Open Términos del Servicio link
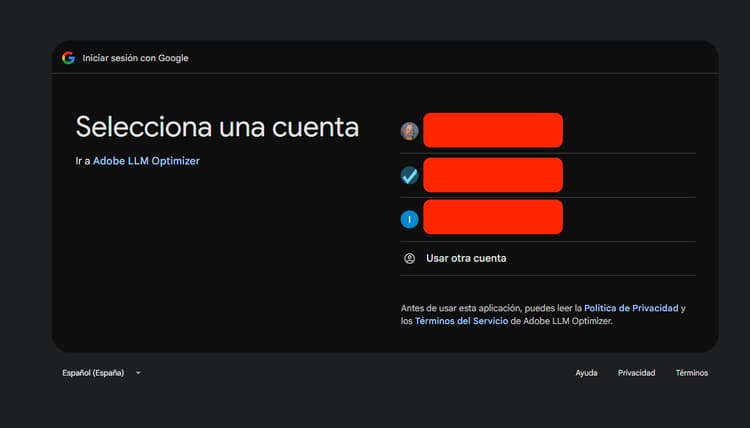750x428 pixels. tap(461, 321)
